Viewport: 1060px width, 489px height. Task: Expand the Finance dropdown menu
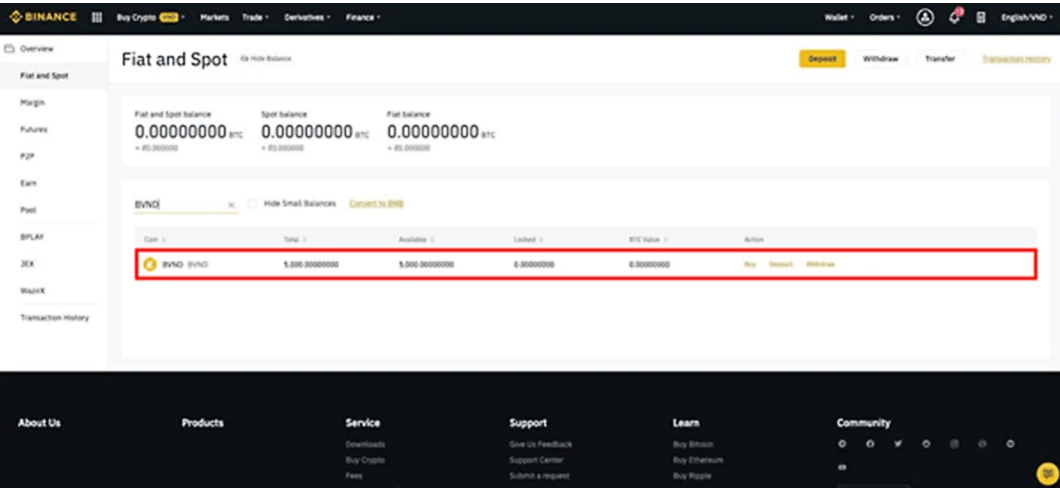363,18
